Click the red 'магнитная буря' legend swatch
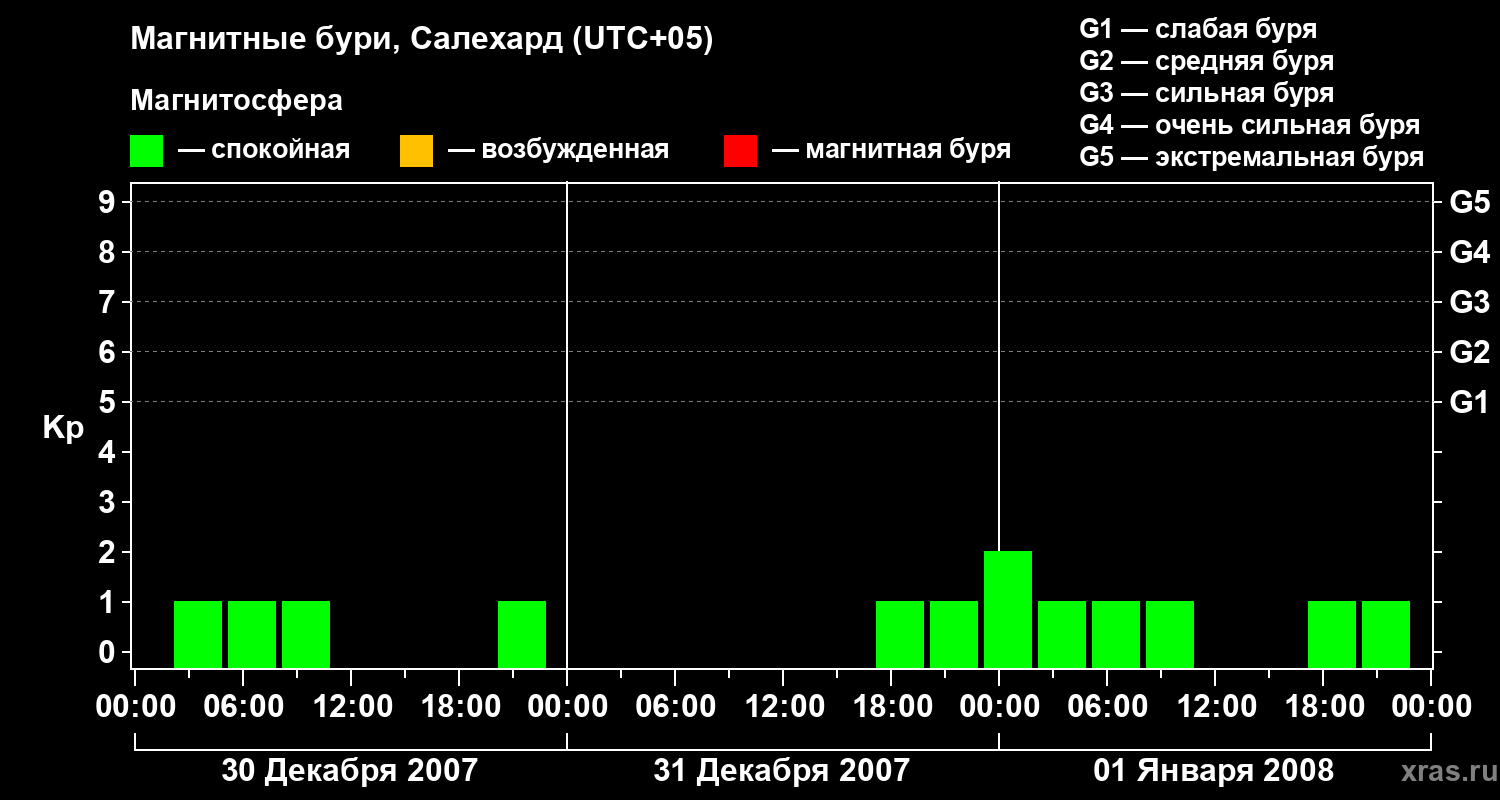This screenshot has height=800, width=1500. click(740, 151)
